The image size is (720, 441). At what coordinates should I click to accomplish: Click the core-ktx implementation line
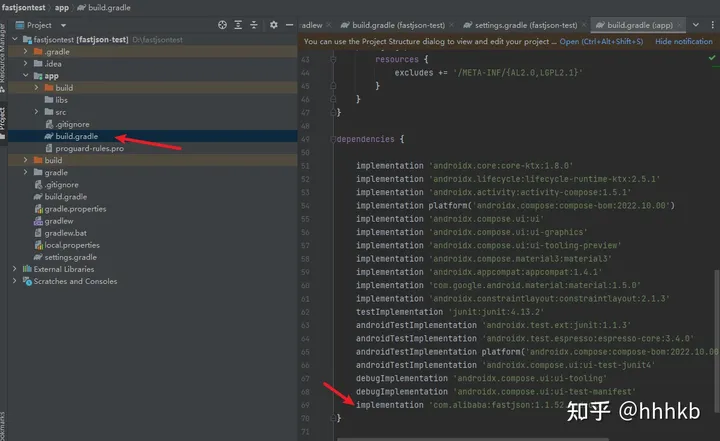click(465, 165)
